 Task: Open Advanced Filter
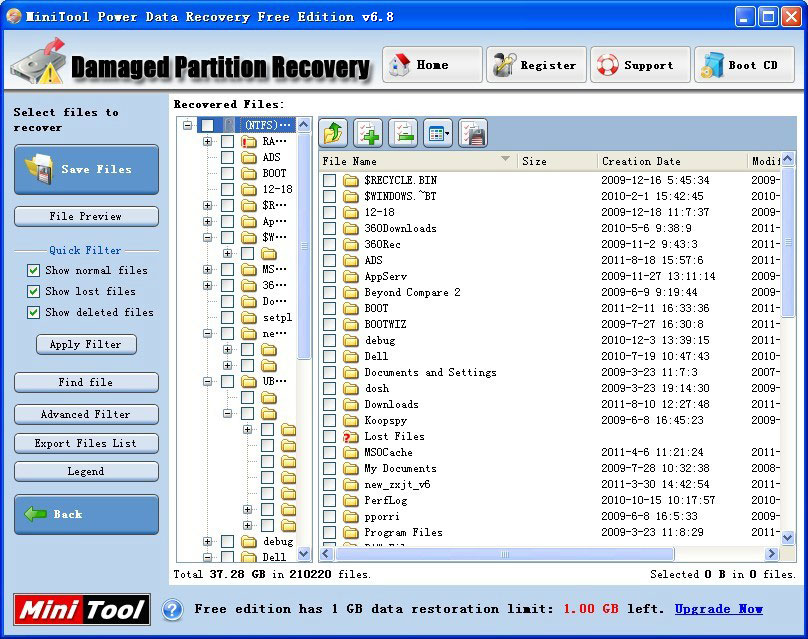tap(87, 414)
